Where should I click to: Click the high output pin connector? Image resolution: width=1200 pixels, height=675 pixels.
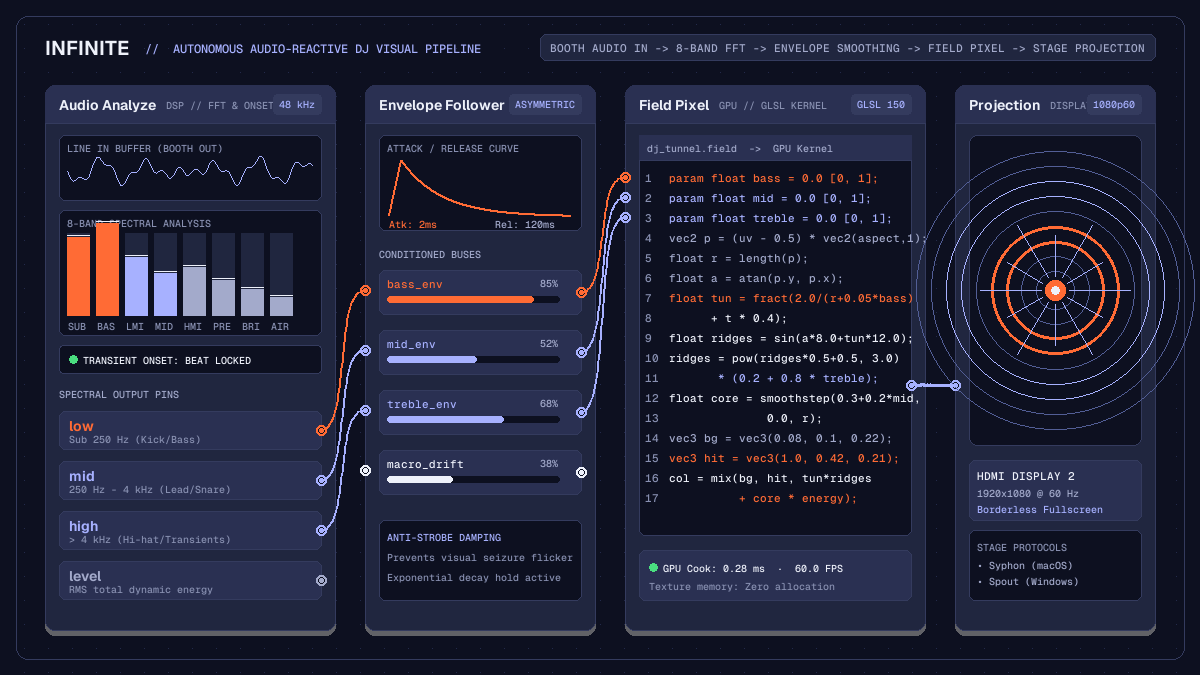point(321,530)
